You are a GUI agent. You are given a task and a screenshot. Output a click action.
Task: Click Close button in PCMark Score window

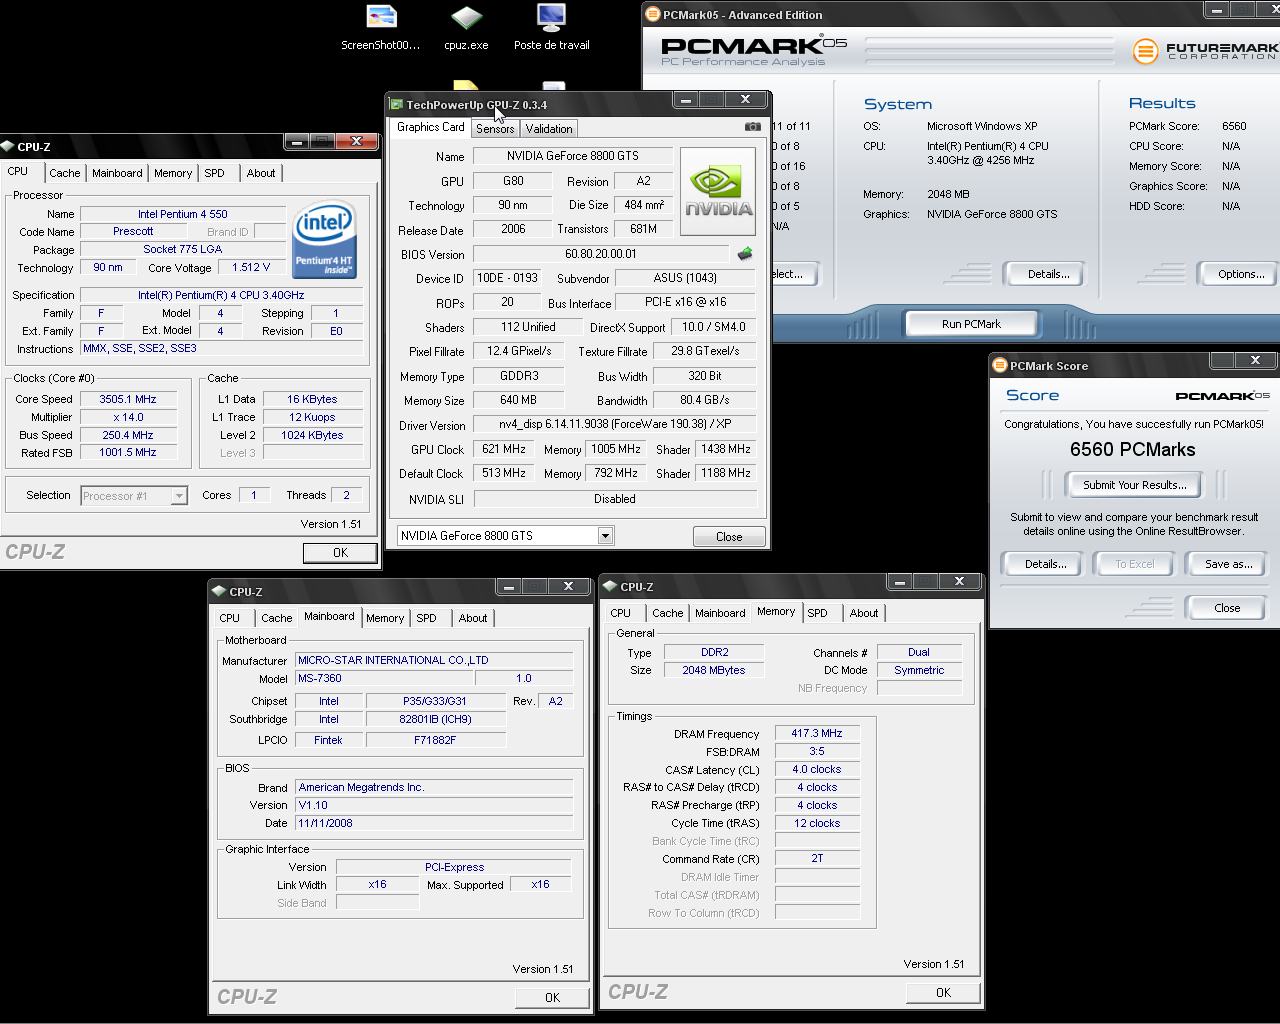coord(1227,608)
